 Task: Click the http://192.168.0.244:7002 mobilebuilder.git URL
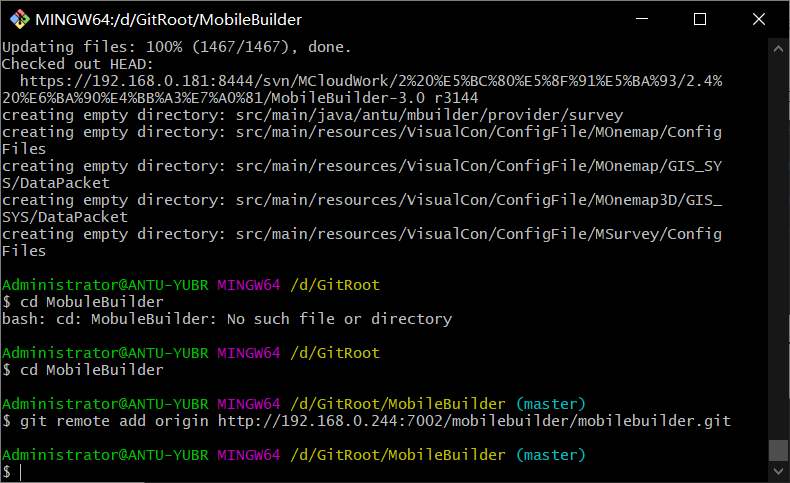(474, 421)
